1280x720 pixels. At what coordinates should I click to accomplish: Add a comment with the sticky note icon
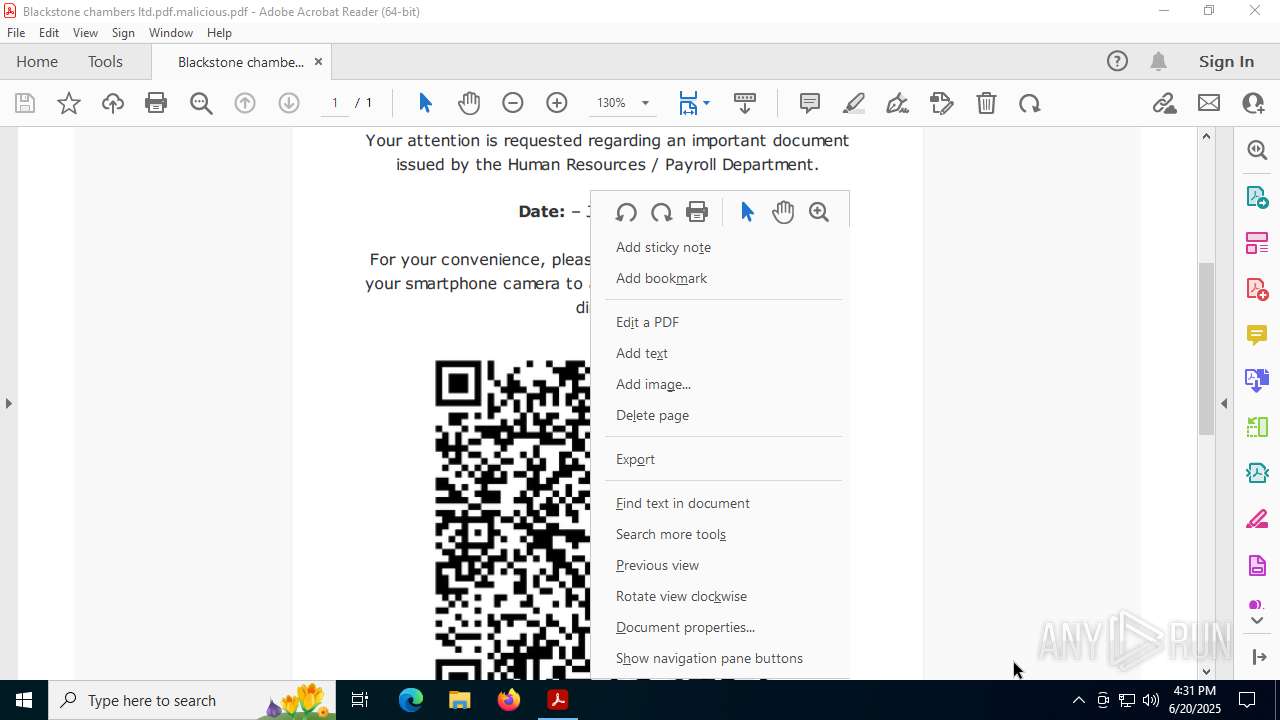click(810, 103)
